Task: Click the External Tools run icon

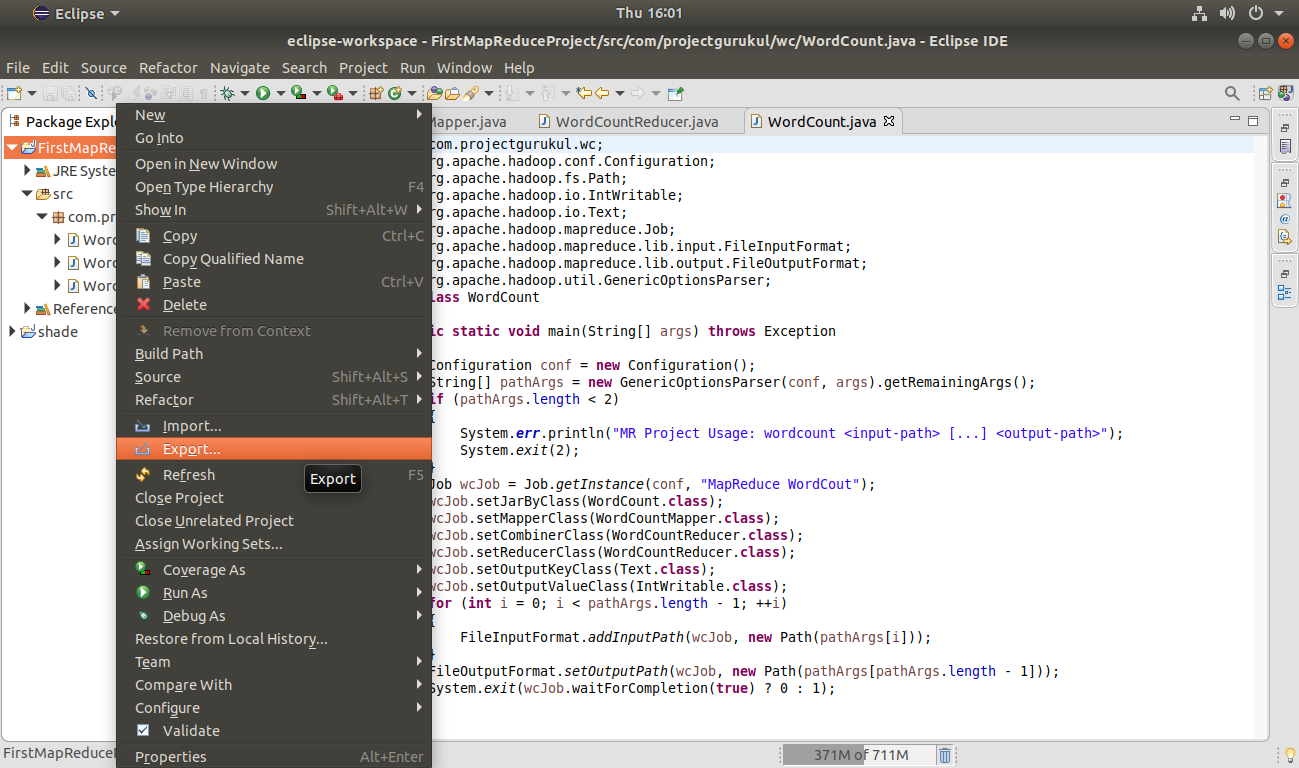Action: coord(334,93)
